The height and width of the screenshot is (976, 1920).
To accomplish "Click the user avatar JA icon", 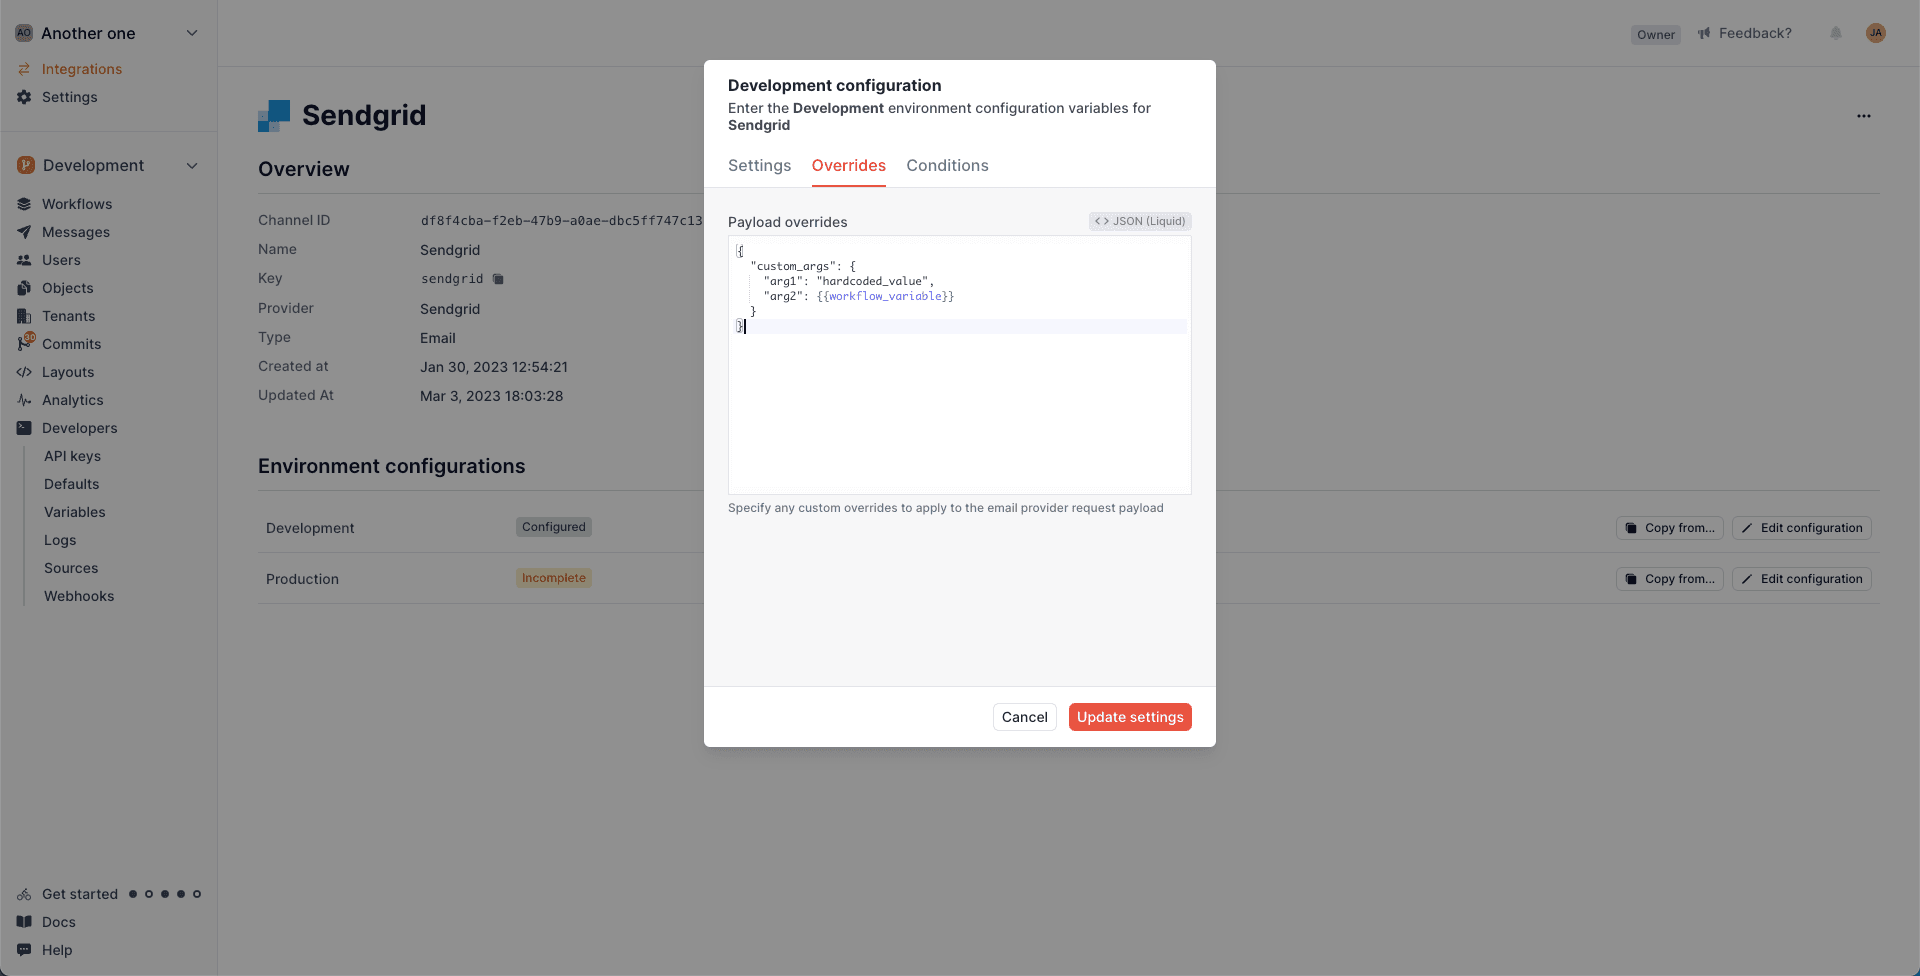I will [1876, 33].
